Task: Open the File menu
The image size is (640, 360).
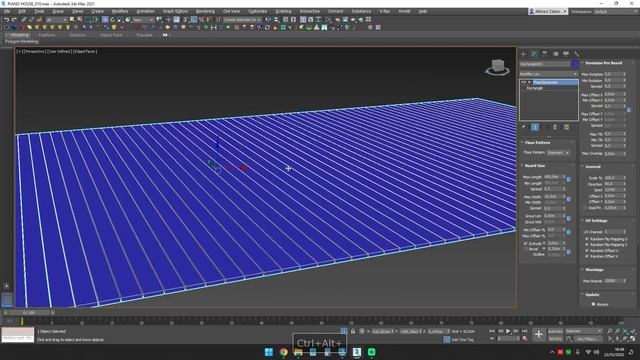Action: [7, 11]
